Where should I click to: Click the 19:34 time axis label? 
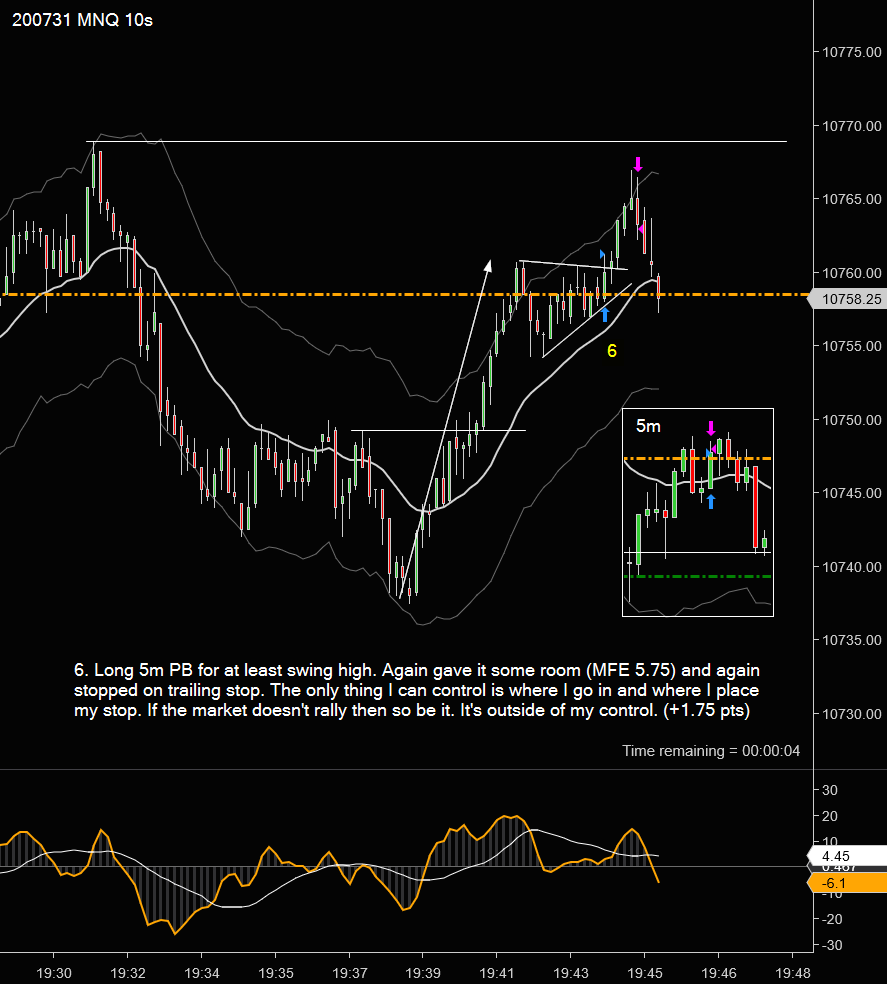pyautogui.click(x=202, y=973)
